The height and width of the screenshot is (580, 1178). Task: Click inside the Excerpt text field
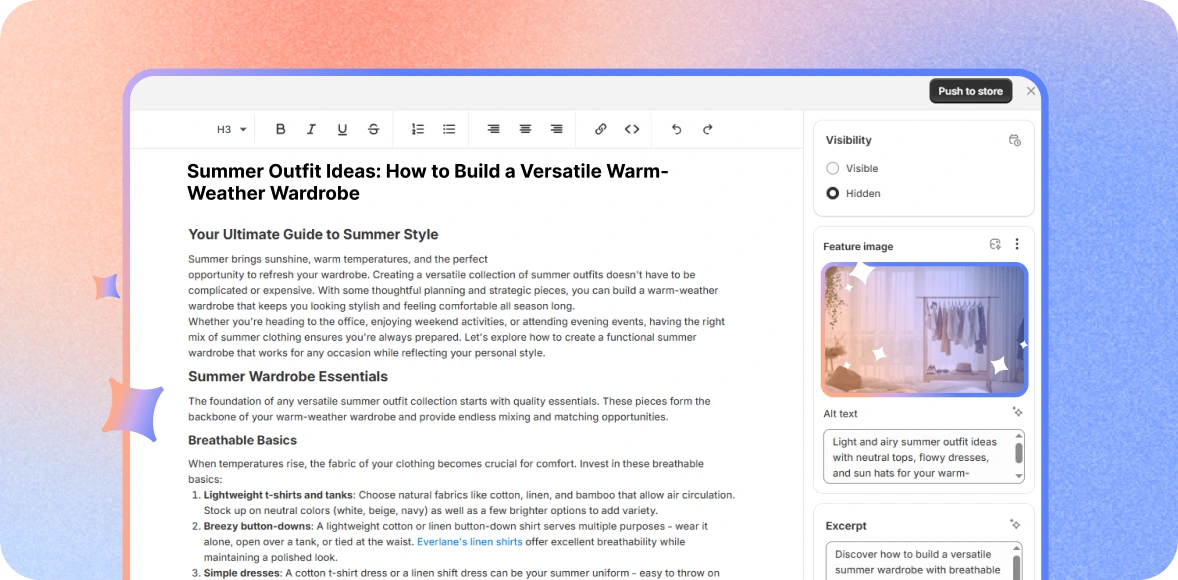(x=915, y=561)
